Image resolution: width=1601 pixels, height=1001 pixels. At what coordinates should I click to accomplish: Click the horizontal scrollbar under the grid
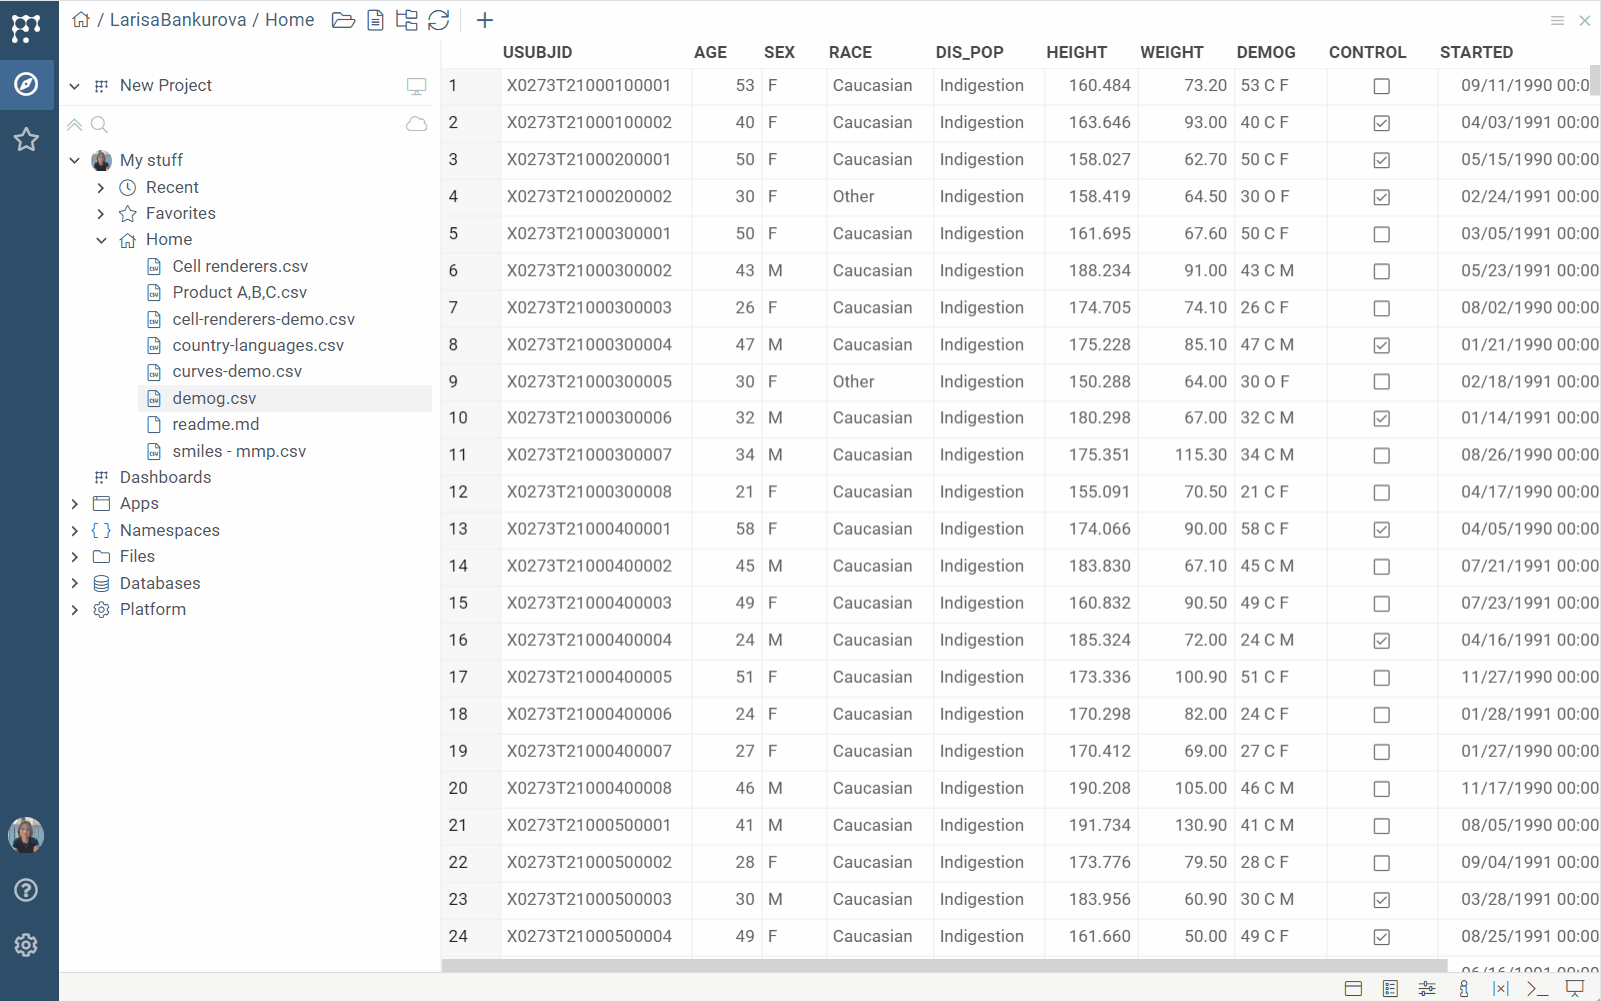(x=944, y=966)
